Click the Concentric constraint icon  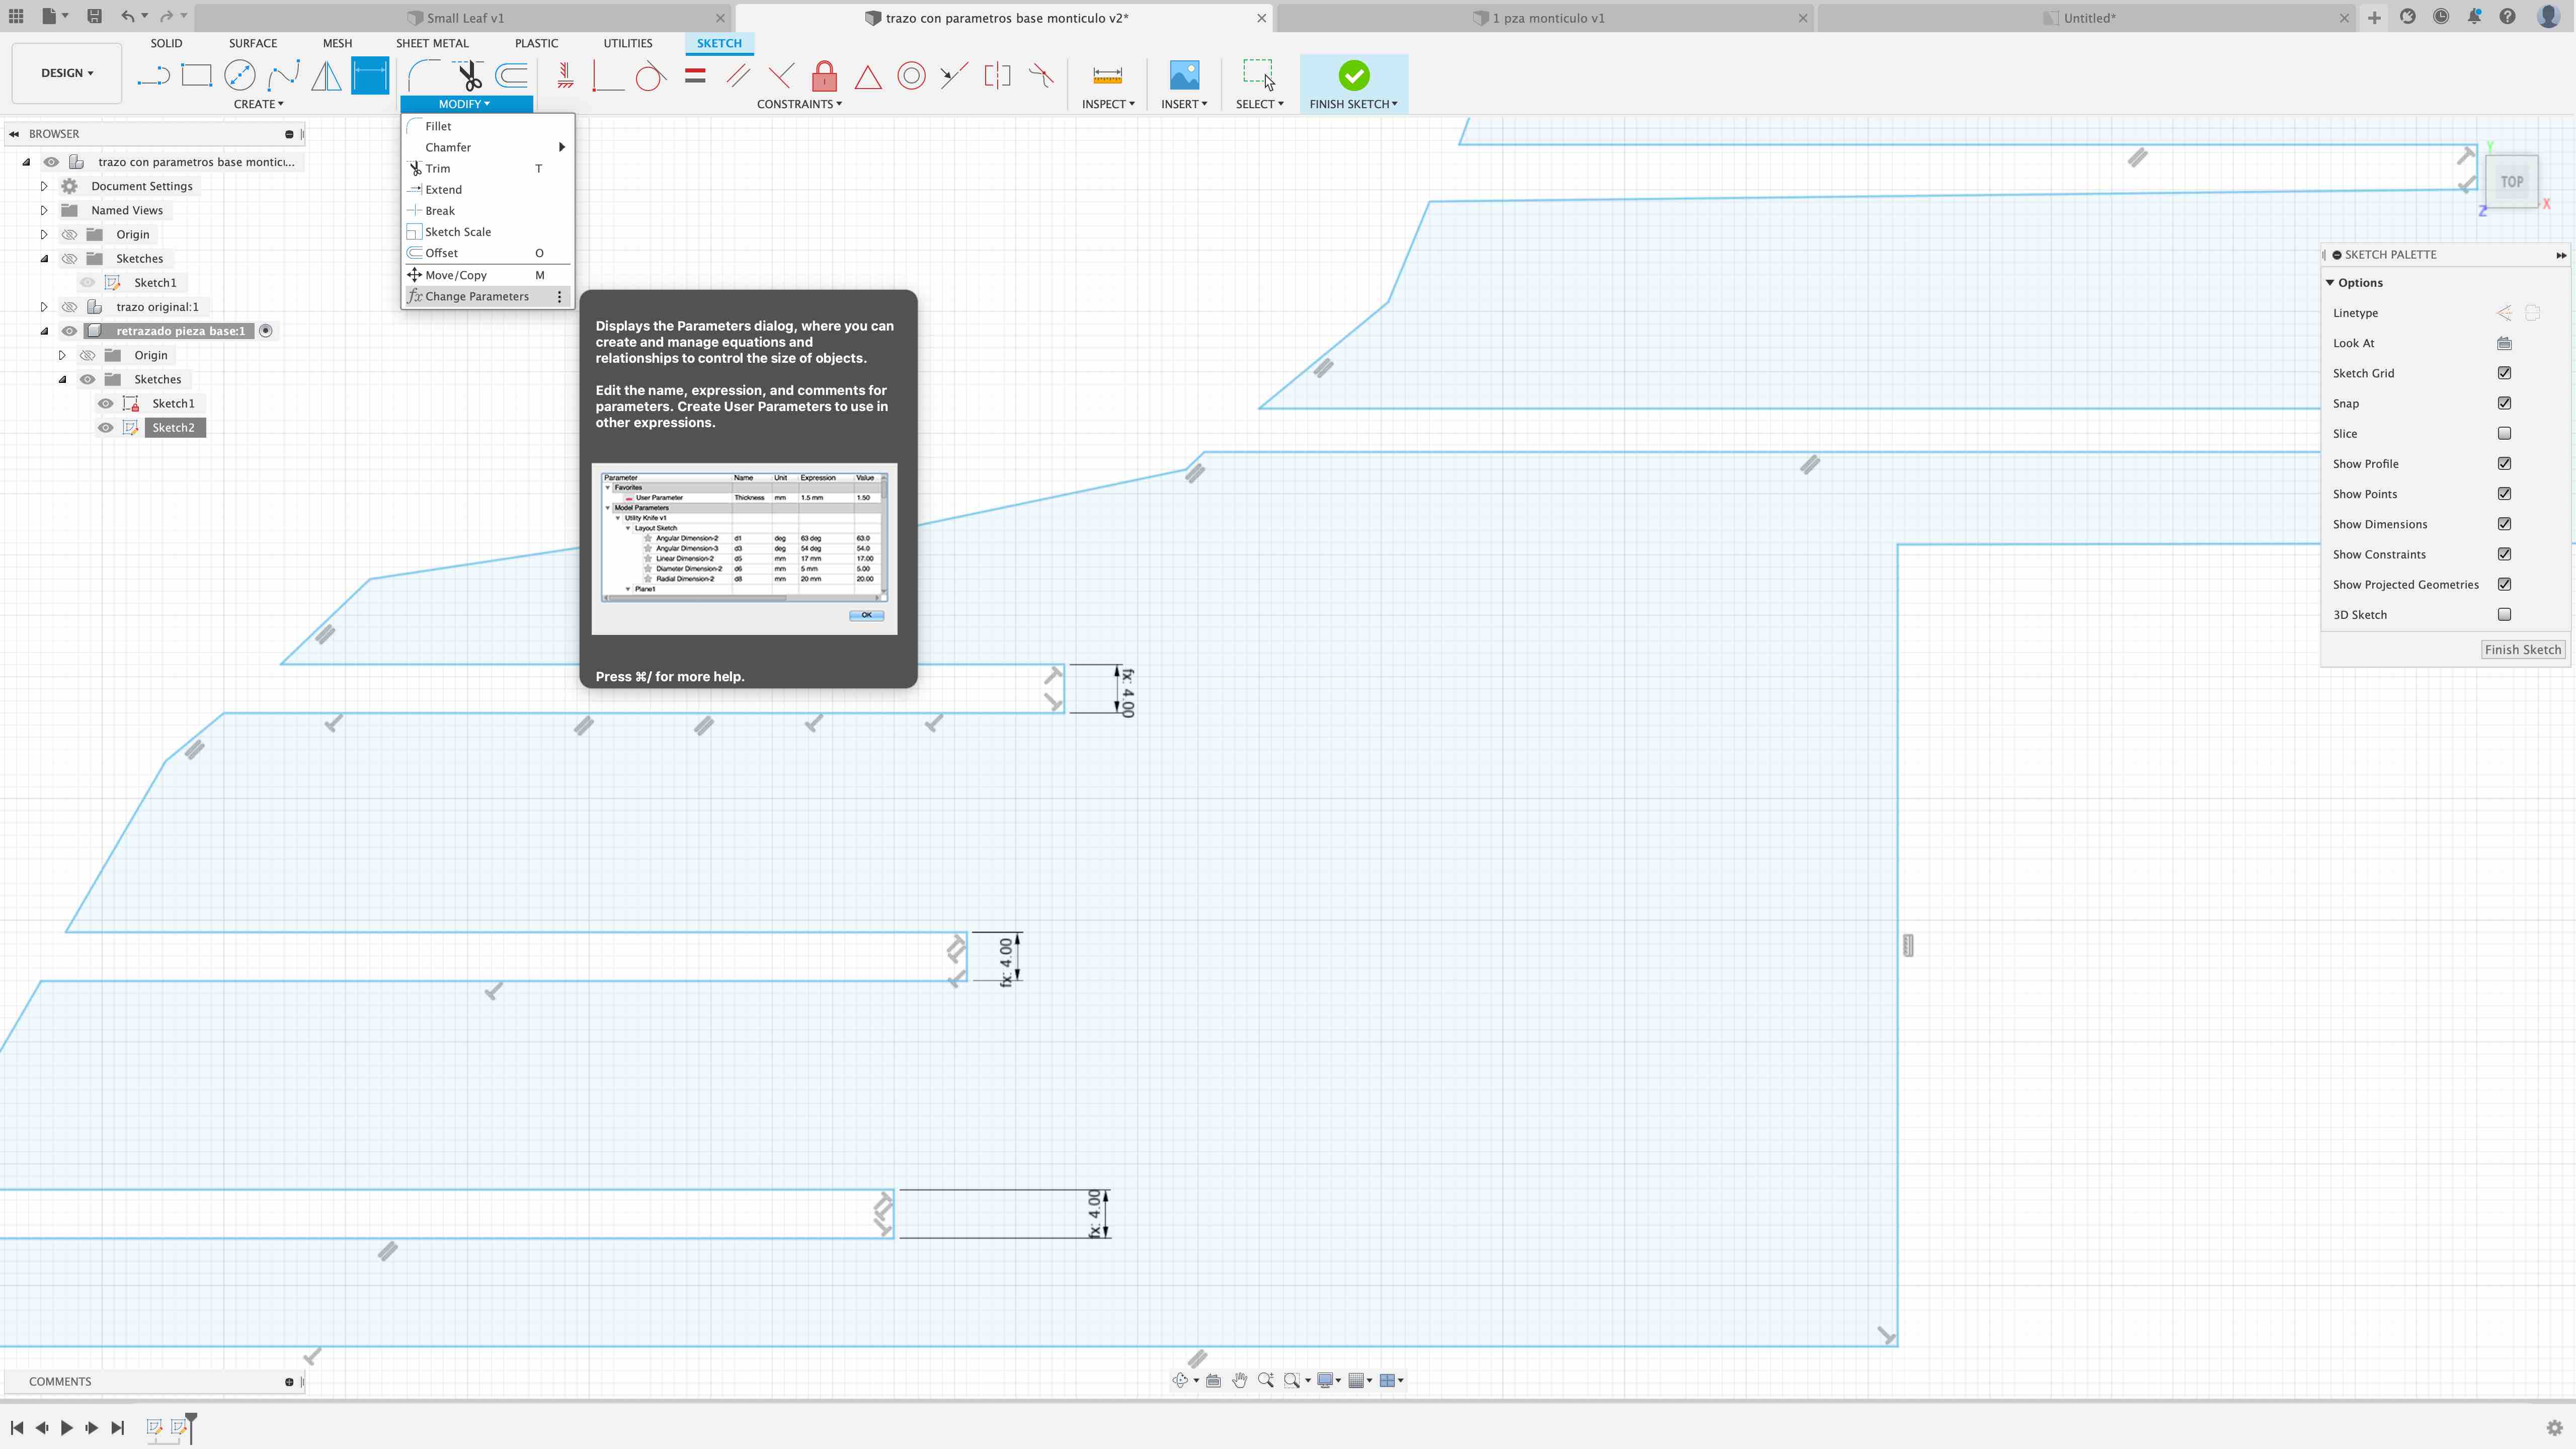click(911, 76)
